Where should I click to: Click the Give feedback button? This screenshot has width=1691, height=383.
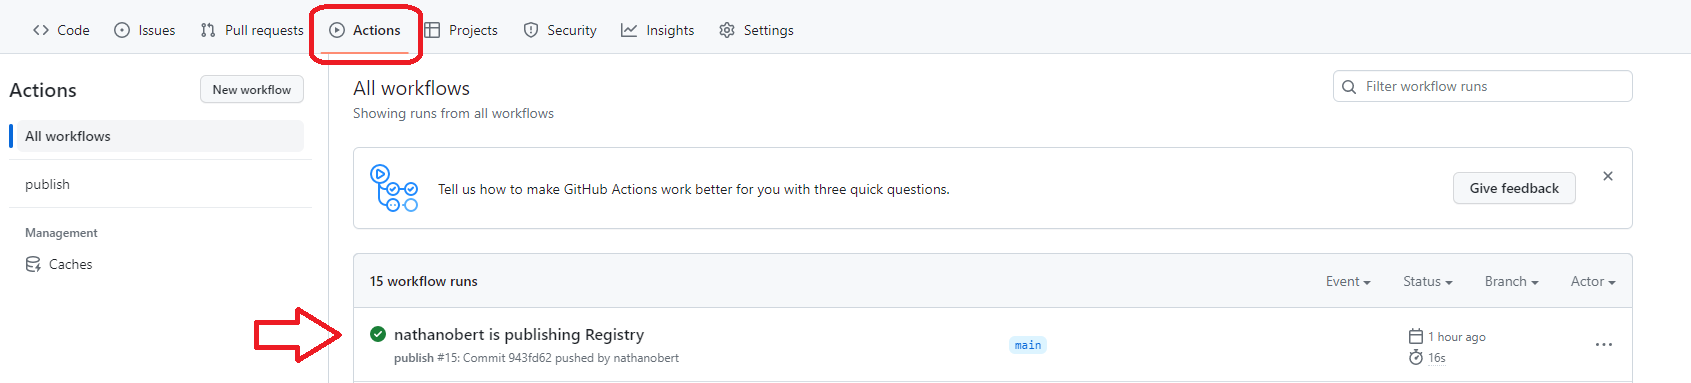click(x=1514, y=188)
